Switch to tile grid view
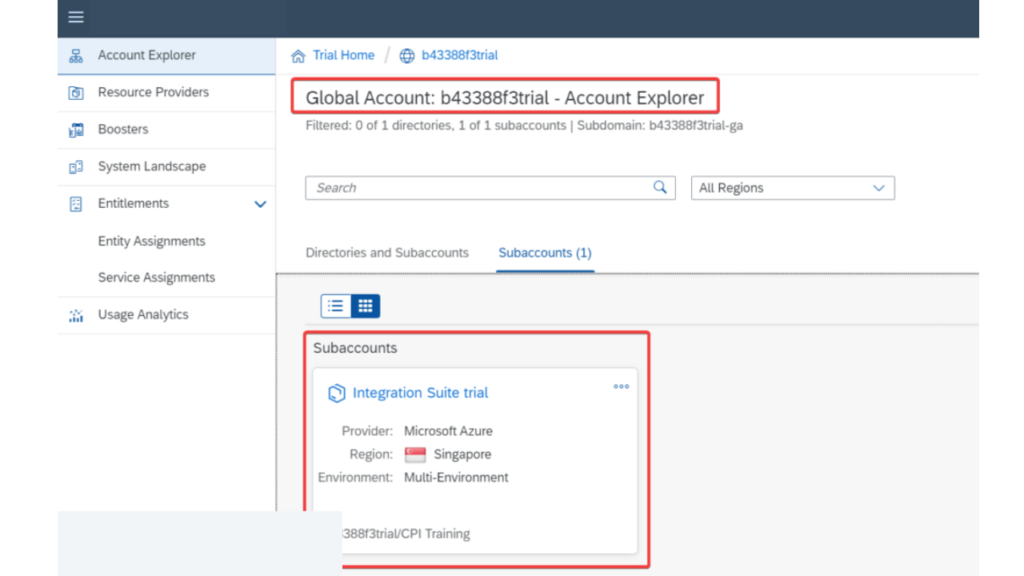1024x576 pixels. [365, 306]
